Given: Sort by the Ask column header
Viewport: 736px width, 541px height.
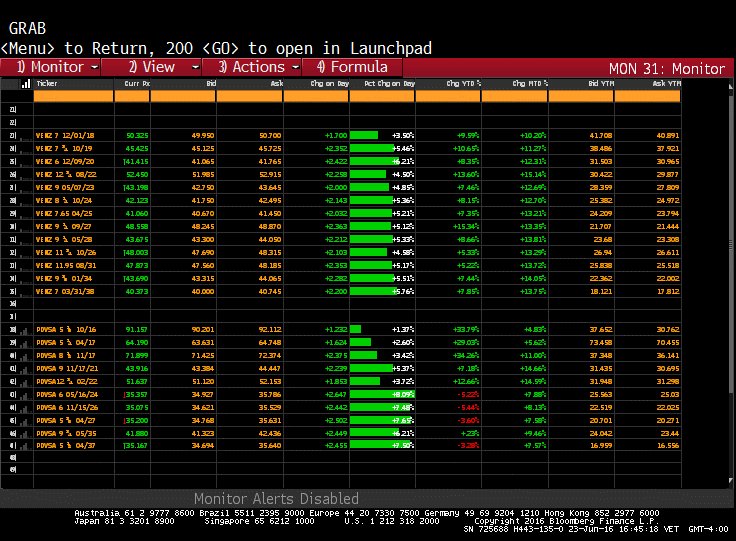Looking at the screenshot, I should [277, 84].
